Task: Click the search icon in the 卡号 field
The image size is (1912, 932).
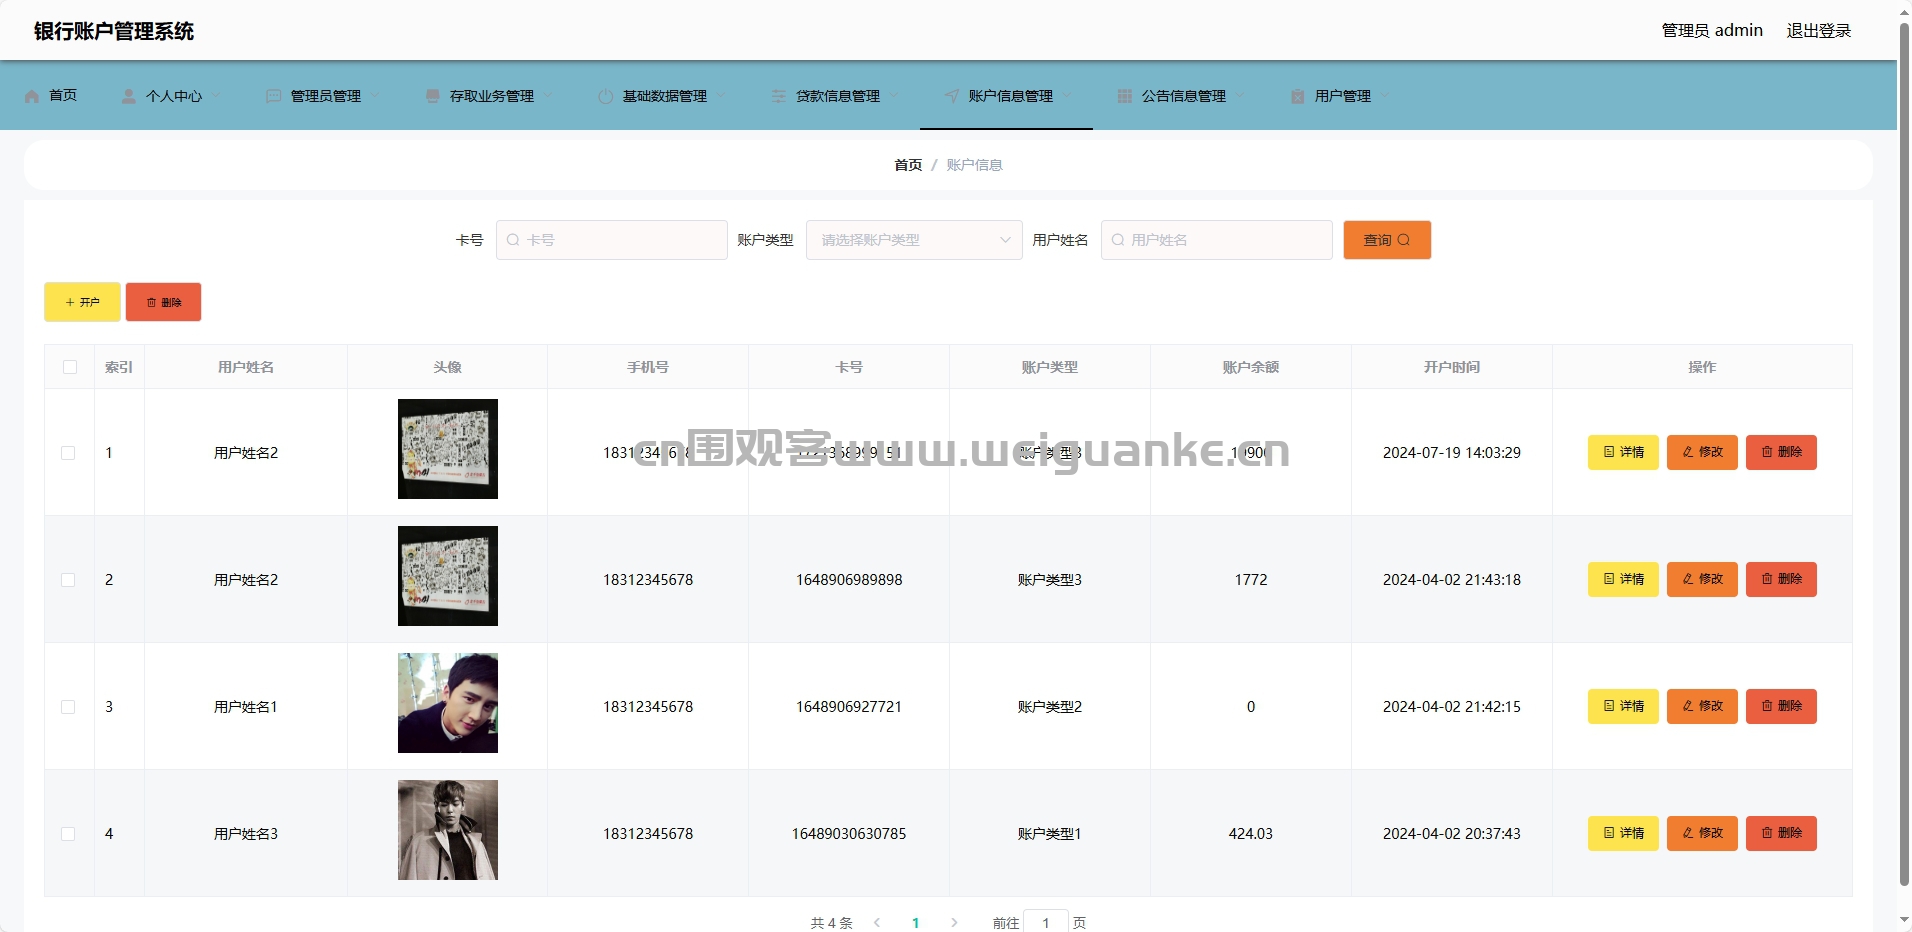Action: pos(513,240)
